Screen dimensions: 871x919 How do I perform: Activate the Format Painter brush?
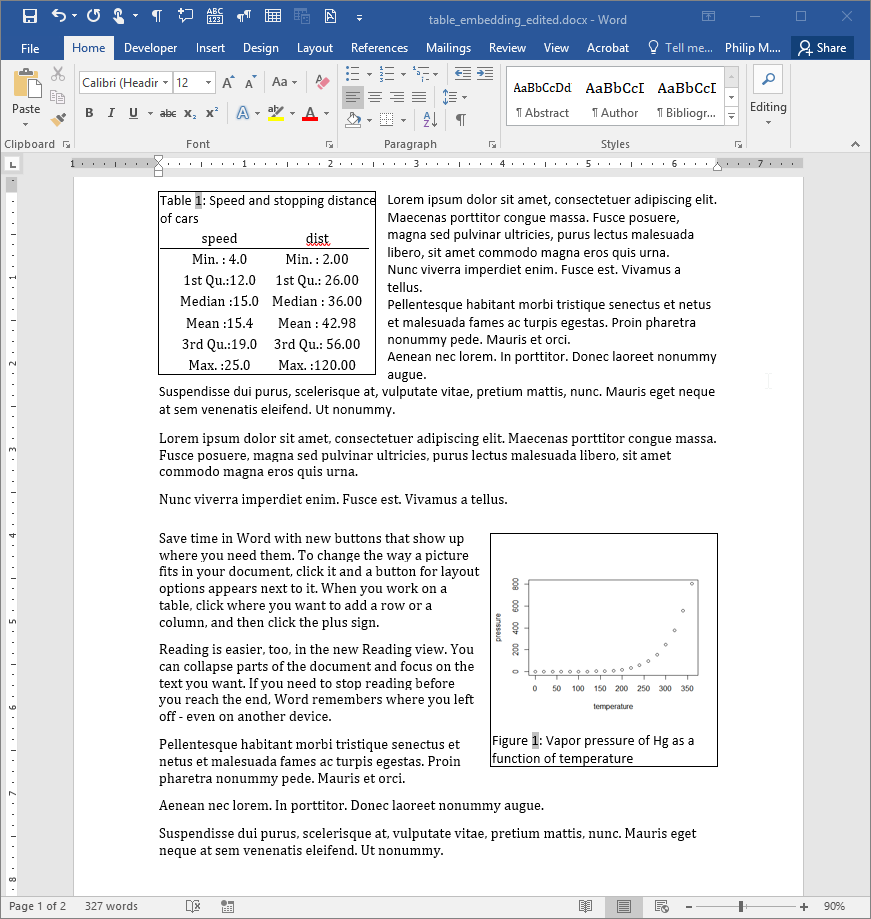click(57, 120)
